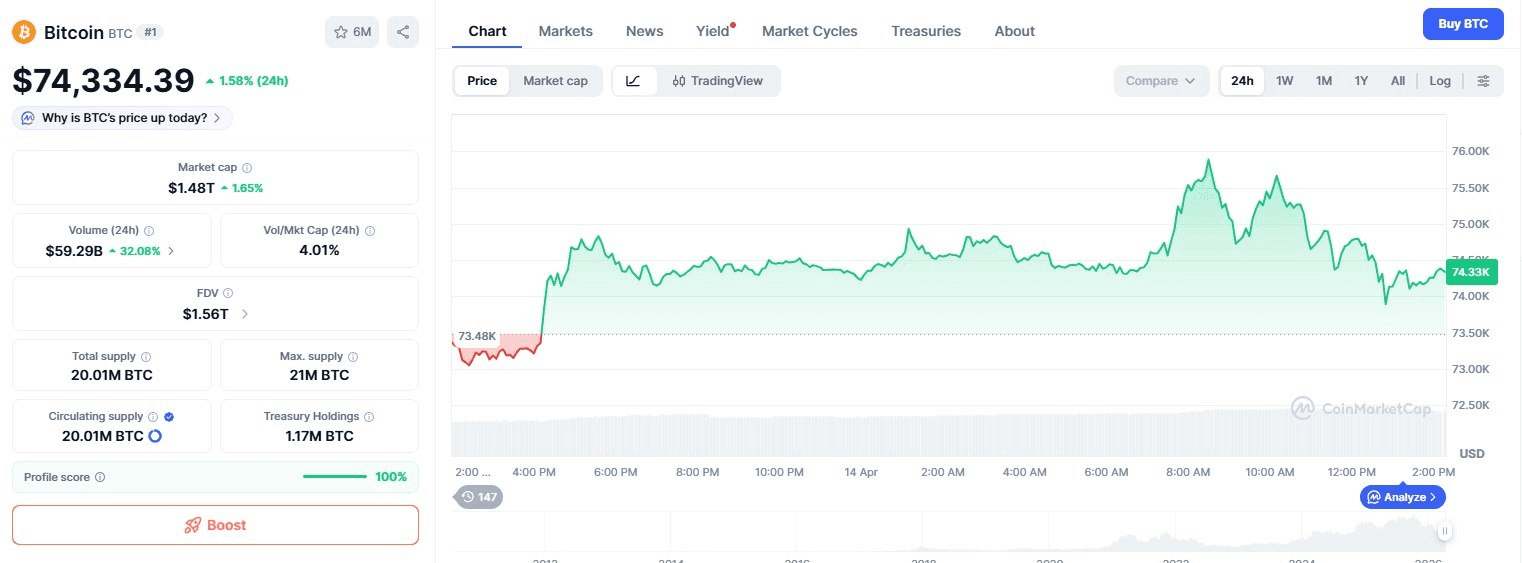Open the Compare dropdown
Screen dimensions: 1522x563
1160,81
